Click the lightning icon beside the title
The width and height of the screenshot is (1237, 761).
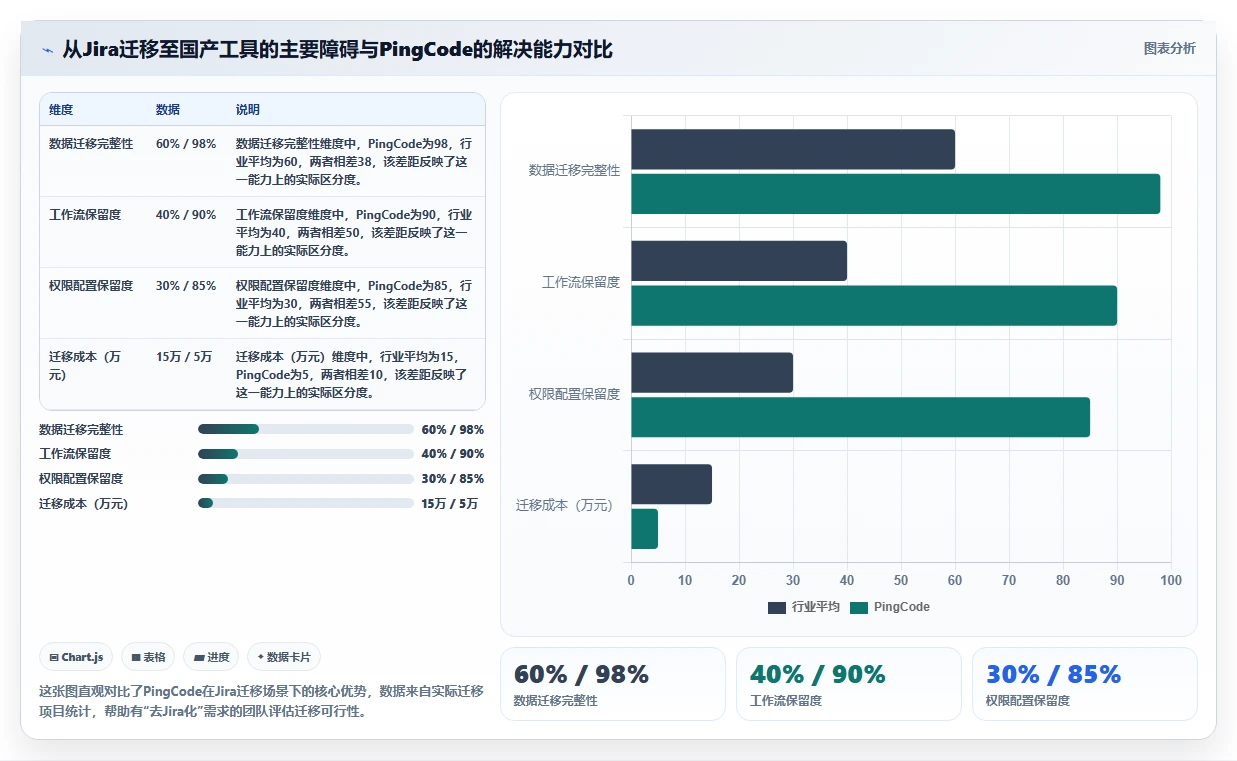(48, 50)
